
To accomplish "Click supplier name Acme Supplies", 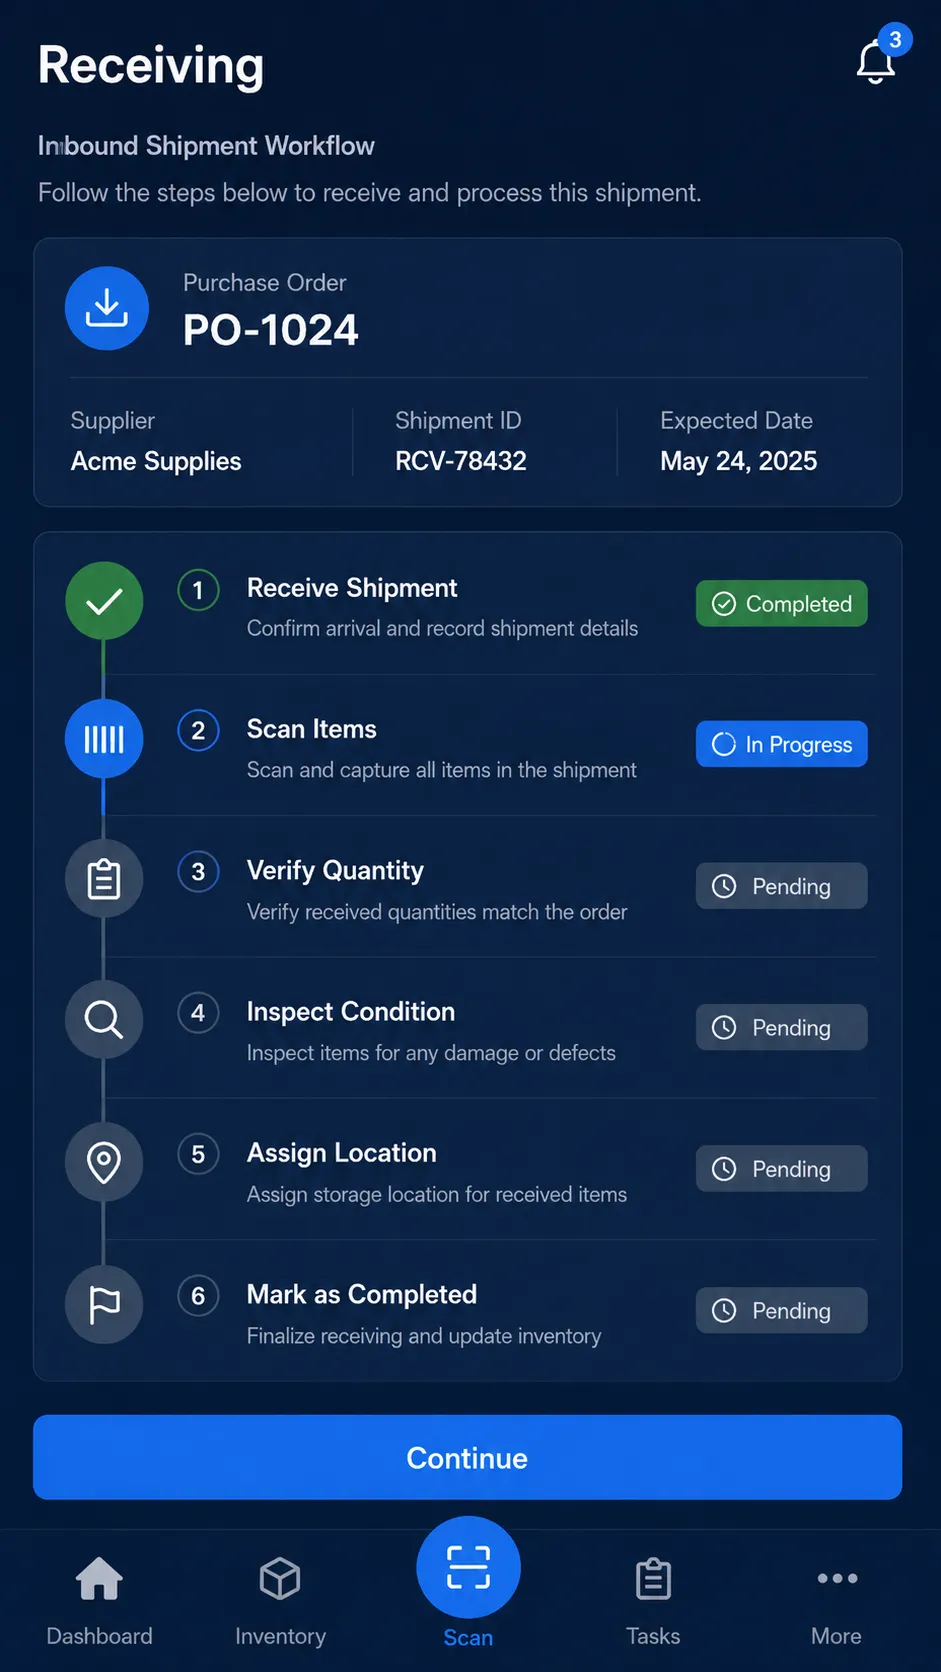I will point(156,461).
